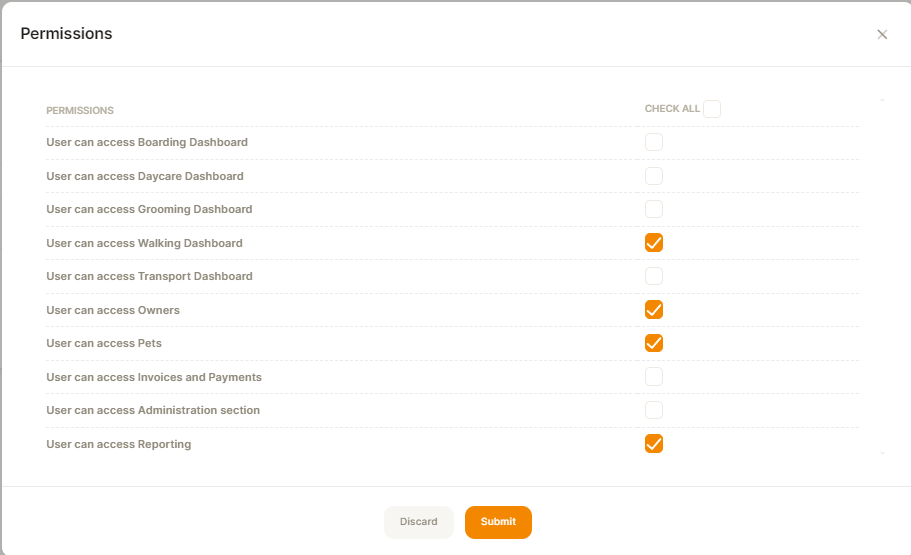911x555 pixels.
Task: Close the Permissions dialog with X icon
Action: pyautogui.click(x=882, y=34)
